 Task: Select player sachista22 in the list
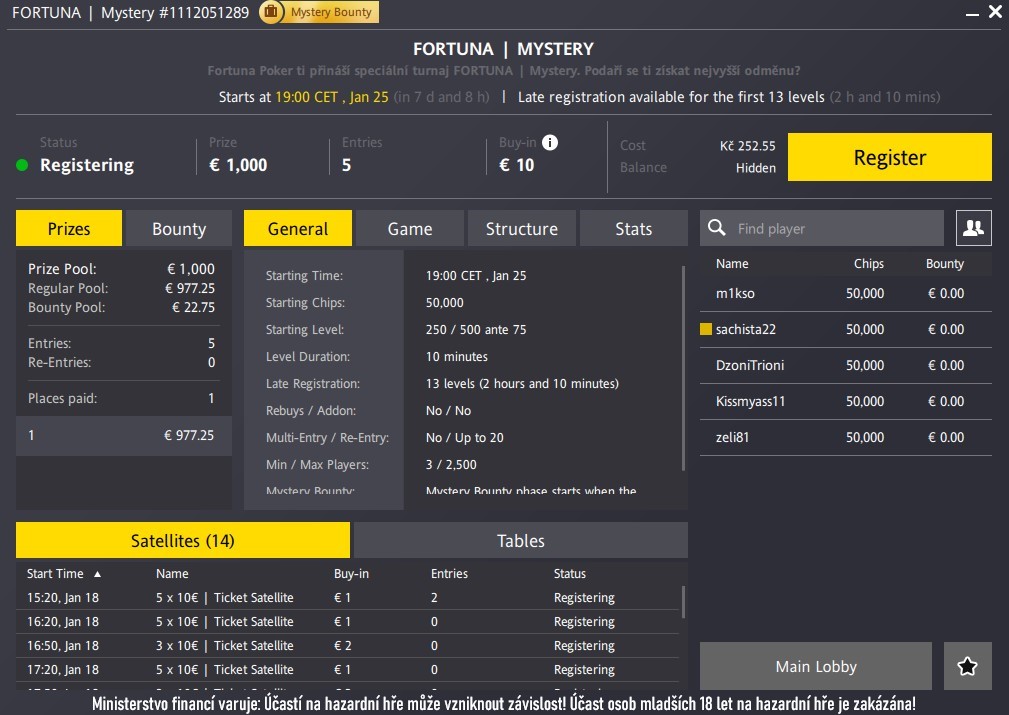click(x=846, y=330)
